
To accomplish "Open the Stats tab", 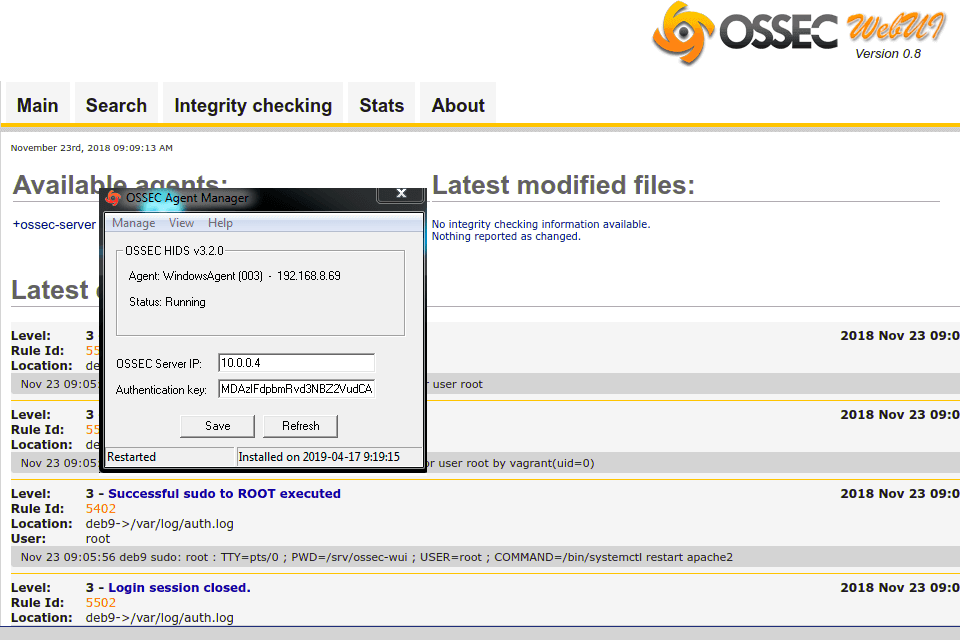I will coord(381,105).
